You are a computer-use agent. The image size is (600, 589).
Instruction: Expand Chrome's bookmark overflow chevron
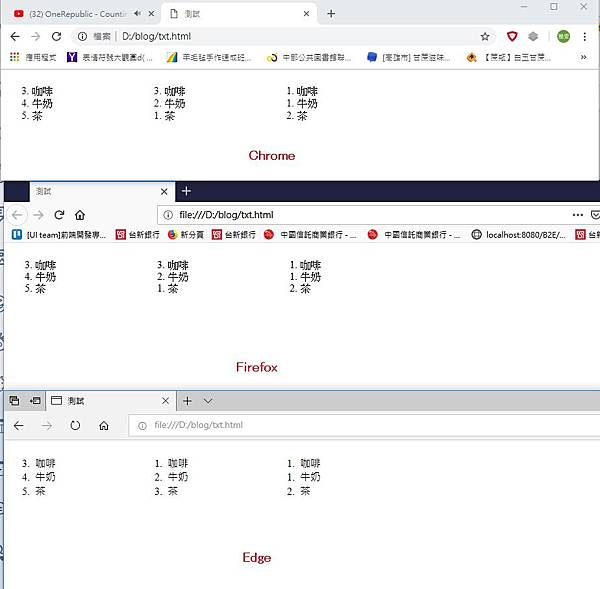584,57
